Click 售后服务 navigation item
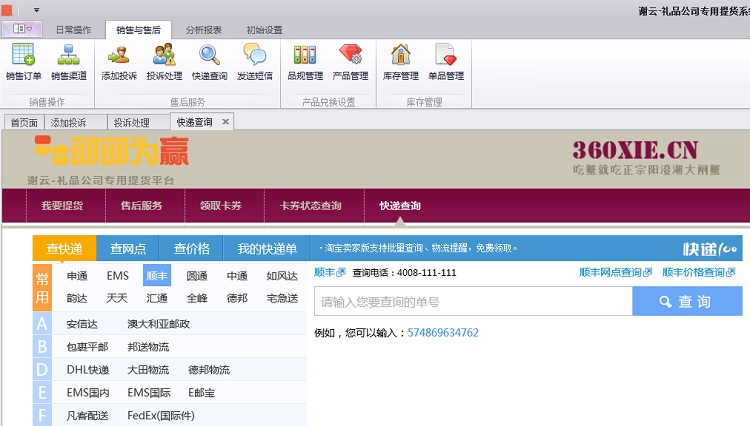750x426 pixels. [x=142, y=206]
